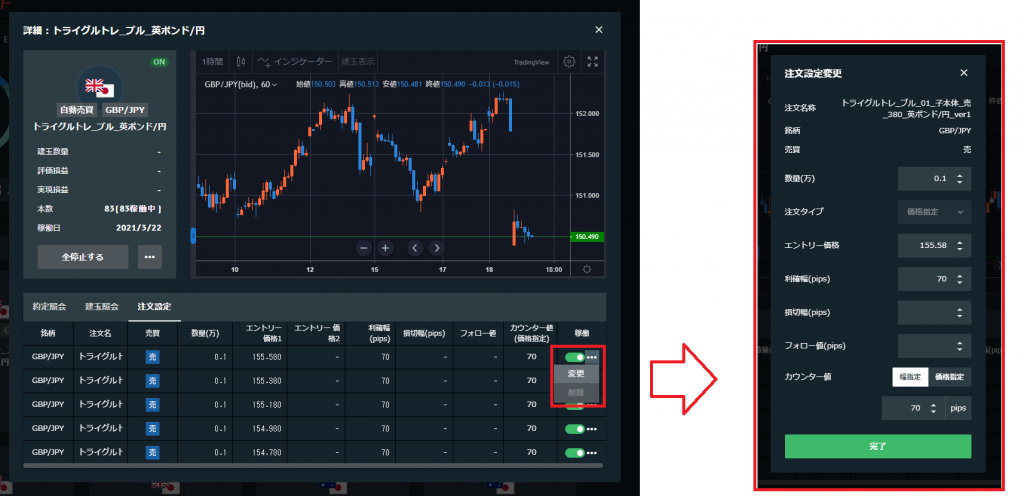
Task: Switch to the 約定照会 tab
Action: coord(50,306)
